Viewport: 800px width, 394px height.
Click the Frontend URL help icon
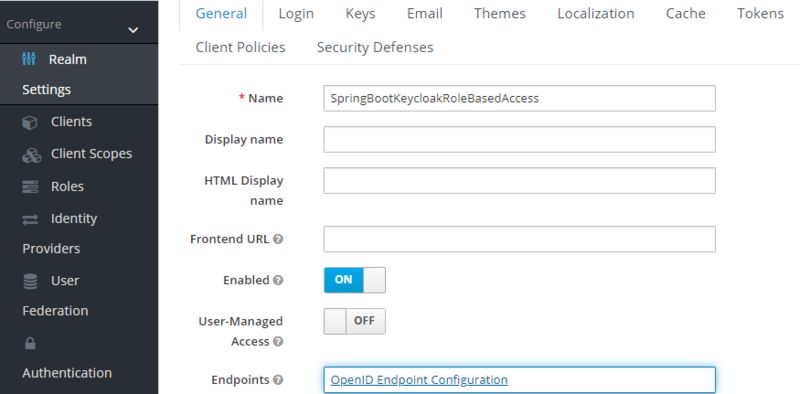[x=278, y=239]
